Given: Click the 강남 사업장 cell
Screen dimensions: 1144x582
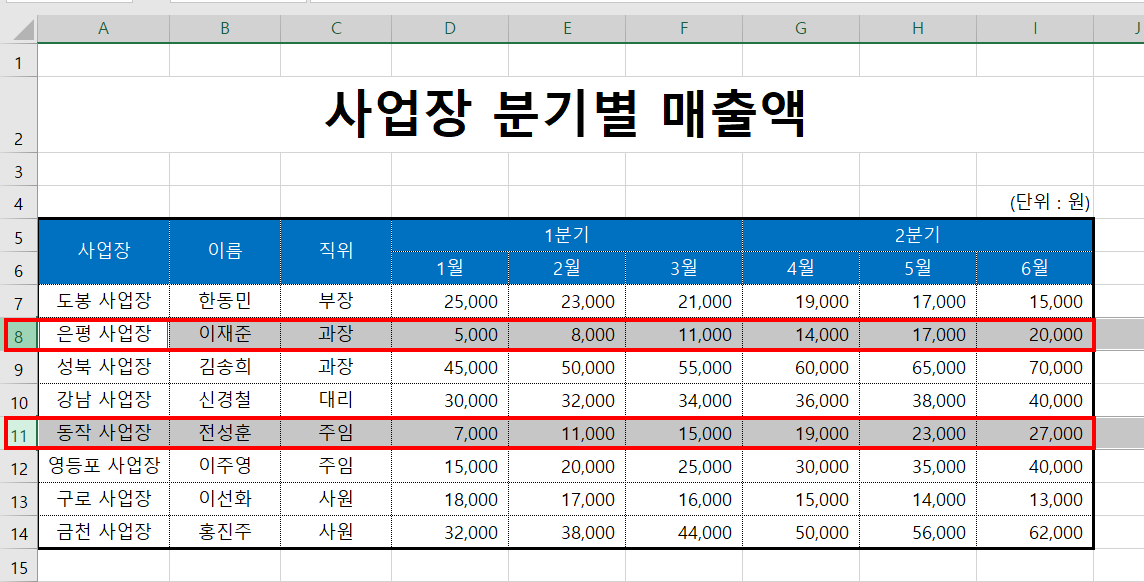Looking at the screenshot, I should click(x=104, y=400).
